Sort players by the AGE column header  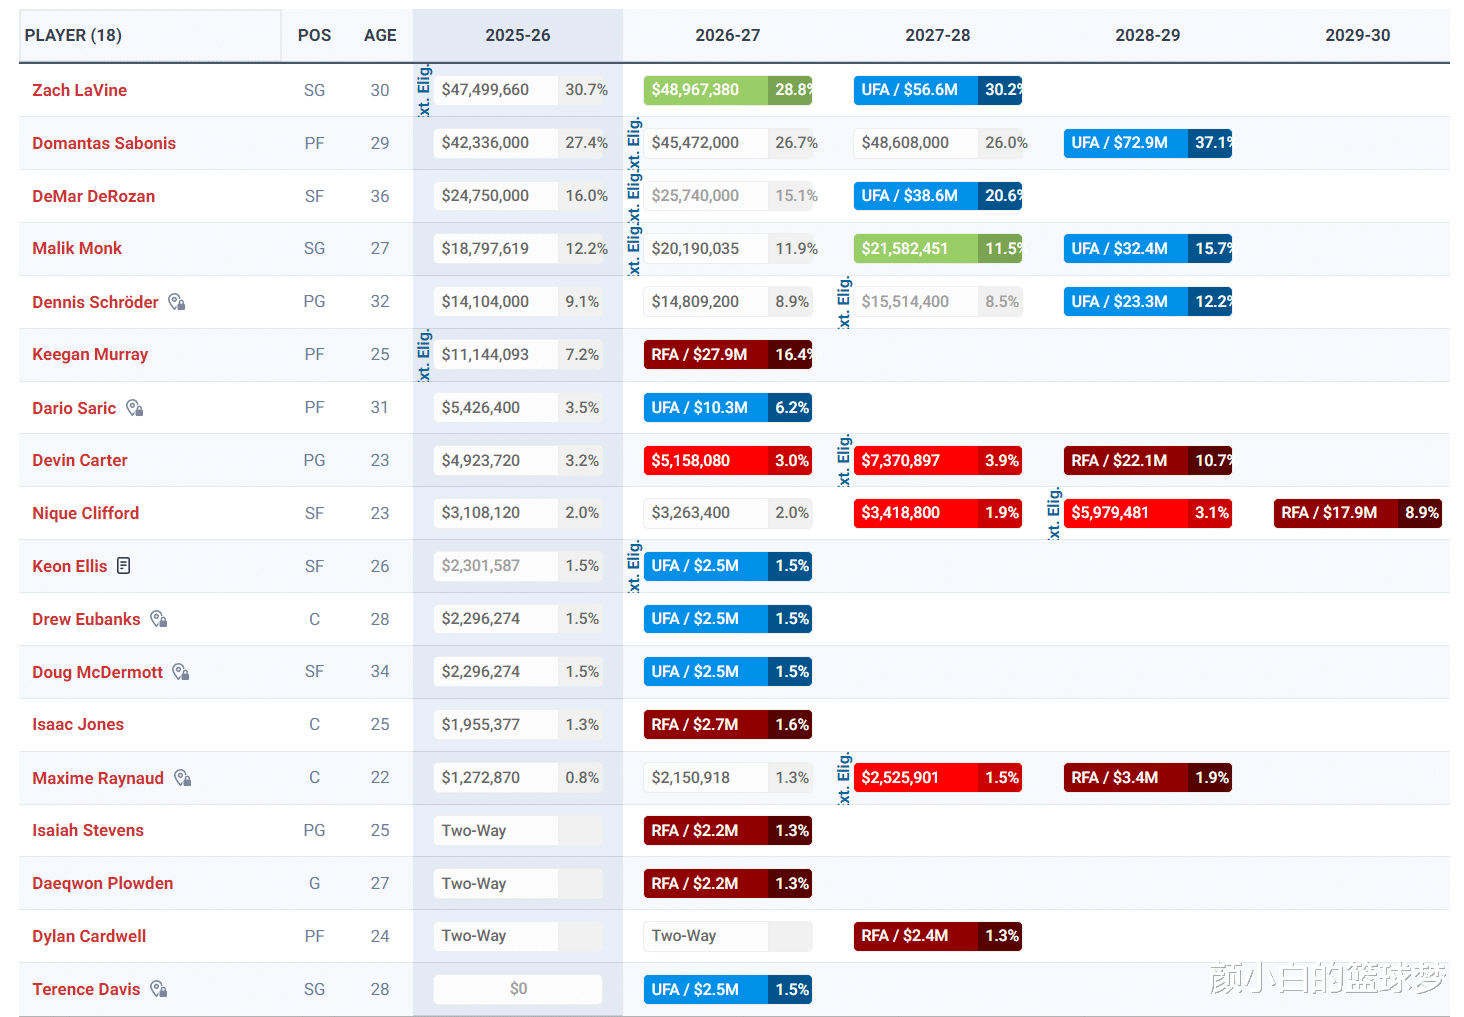tap(380, 35)
